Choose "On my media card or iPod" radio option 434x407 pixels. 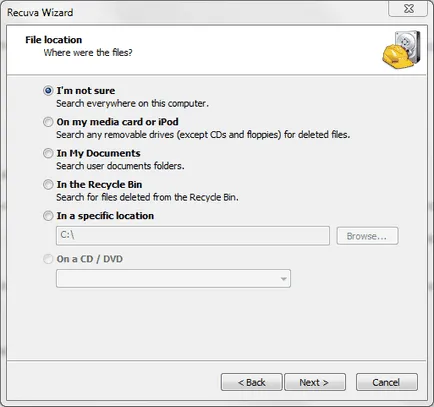[48, 122]
